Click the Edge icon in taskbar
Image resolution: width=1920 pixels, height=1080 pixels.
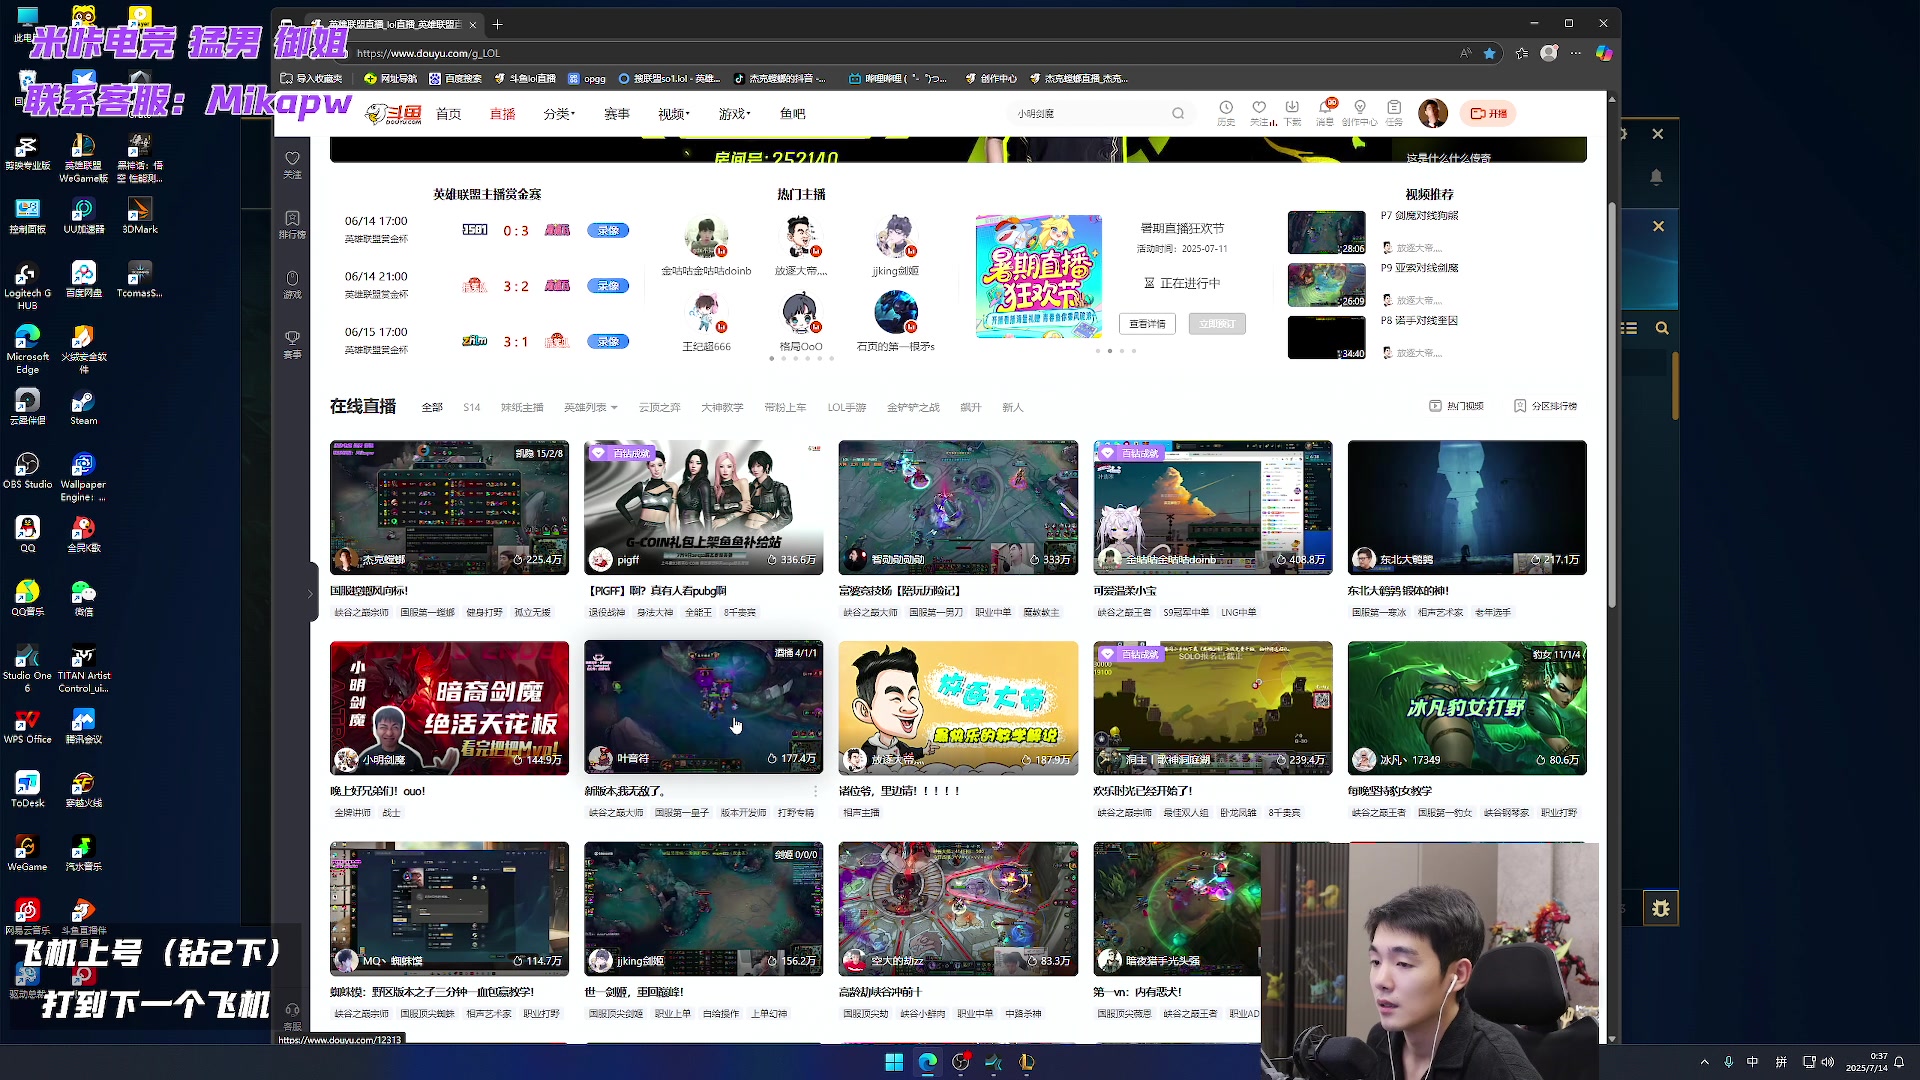pos(928,1062)
